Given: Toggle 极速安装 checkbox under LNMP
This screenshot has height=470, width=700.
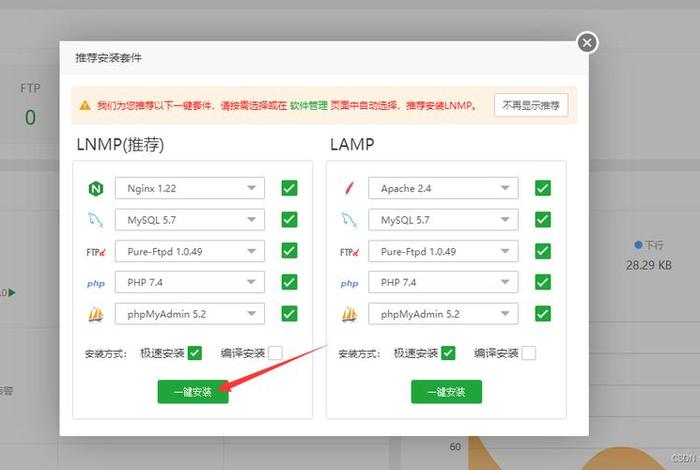Looking at the screenshot, I should (x=195, y=353).
